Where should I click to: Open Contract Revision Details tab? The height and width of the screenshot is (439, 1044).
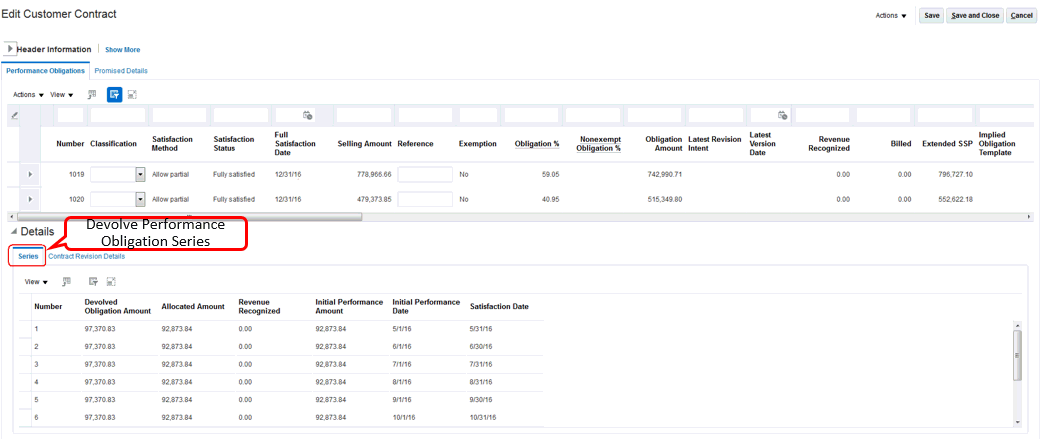pyautogui.click(x=87, y=256)
